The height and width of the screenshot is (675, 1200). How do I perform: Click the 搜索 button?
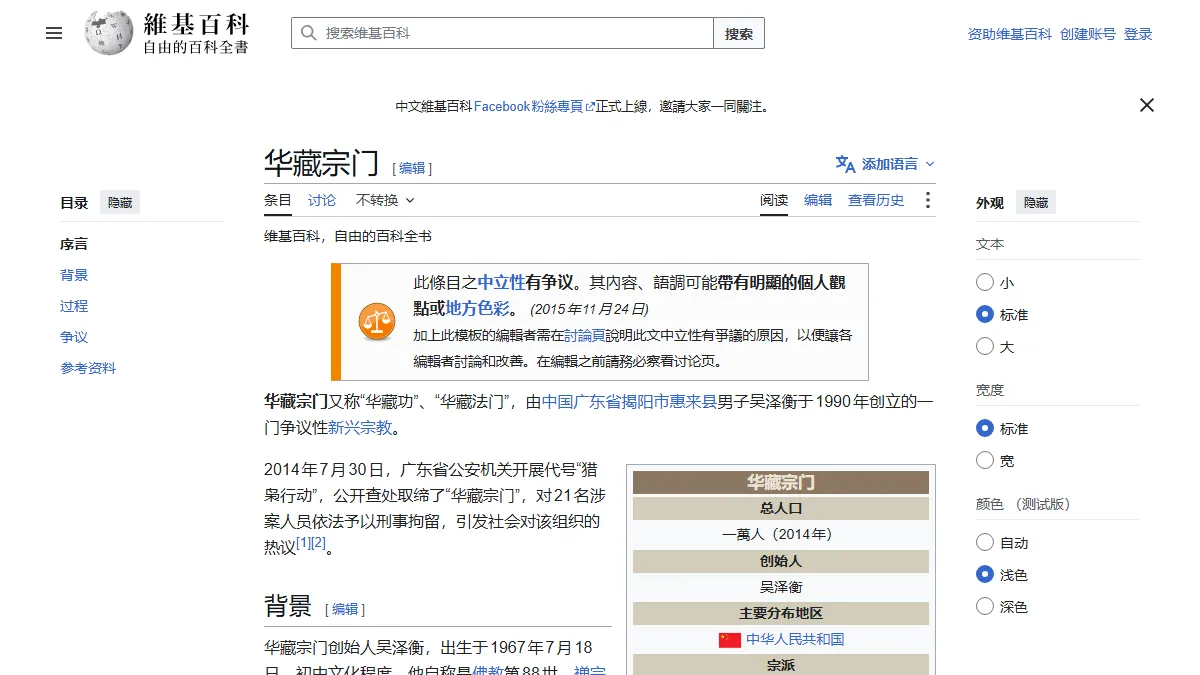[739, 33]
